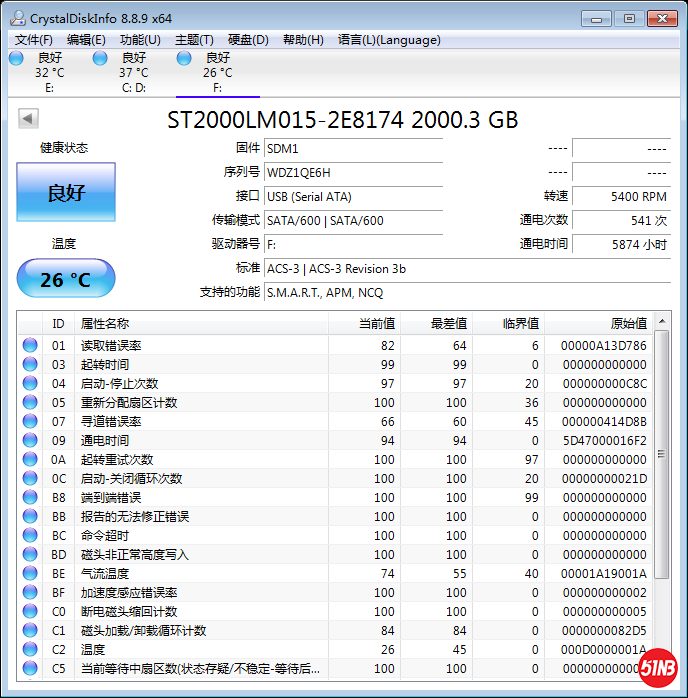Click status orb for attribute BE 气流温度

pyautogui.click(x=30, y=573)
